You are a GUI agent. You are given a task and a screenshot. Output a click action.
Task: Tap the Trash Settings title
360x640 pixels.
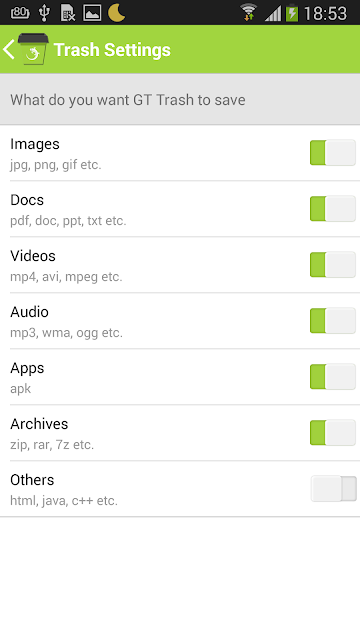point(112,50)
